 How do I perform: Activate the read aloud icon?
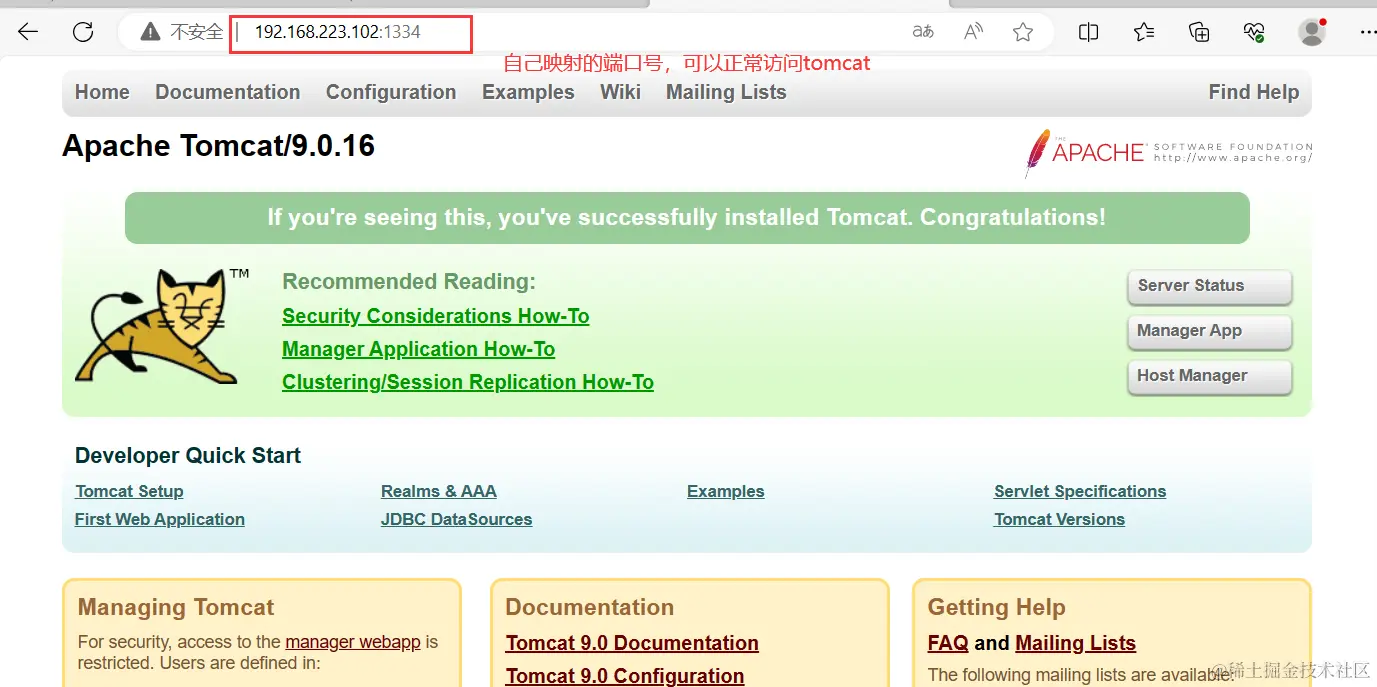click(x=973, y=32)
